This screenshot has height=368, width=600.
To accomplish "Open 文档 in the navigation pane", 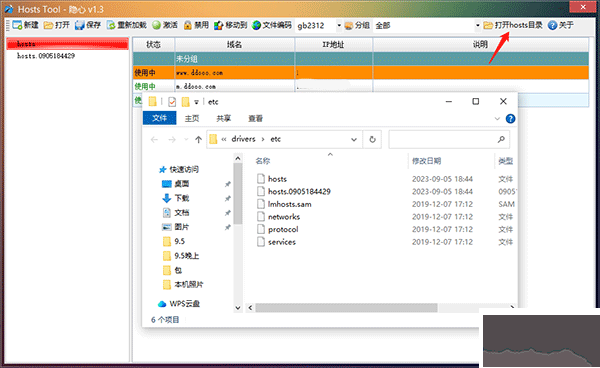I will pyautogui.click(x=182, y=213).
